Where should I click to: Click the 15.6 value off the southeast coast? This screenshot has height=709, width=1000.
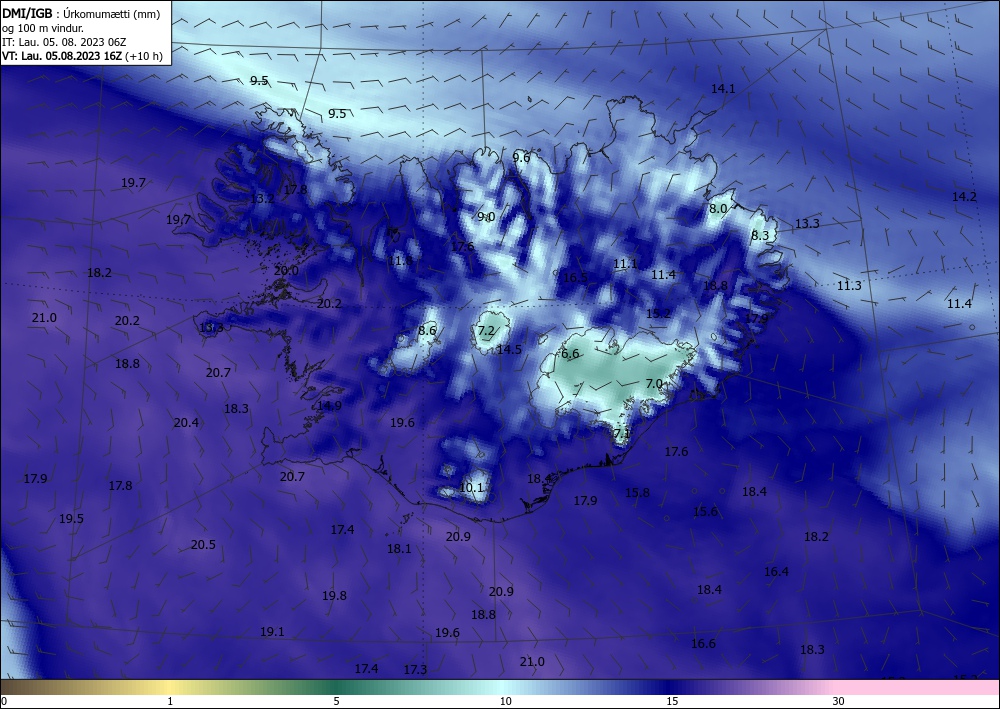coord(705,512)
